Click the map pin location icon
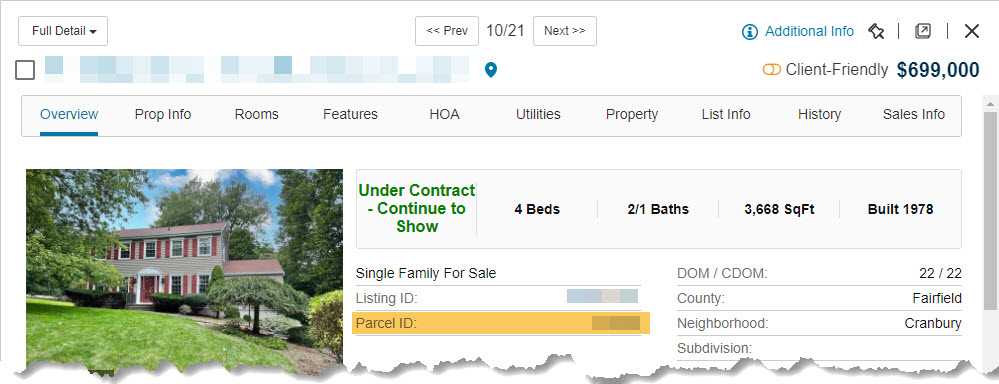This screenshot has height=384, width=999. coord(490,70)
